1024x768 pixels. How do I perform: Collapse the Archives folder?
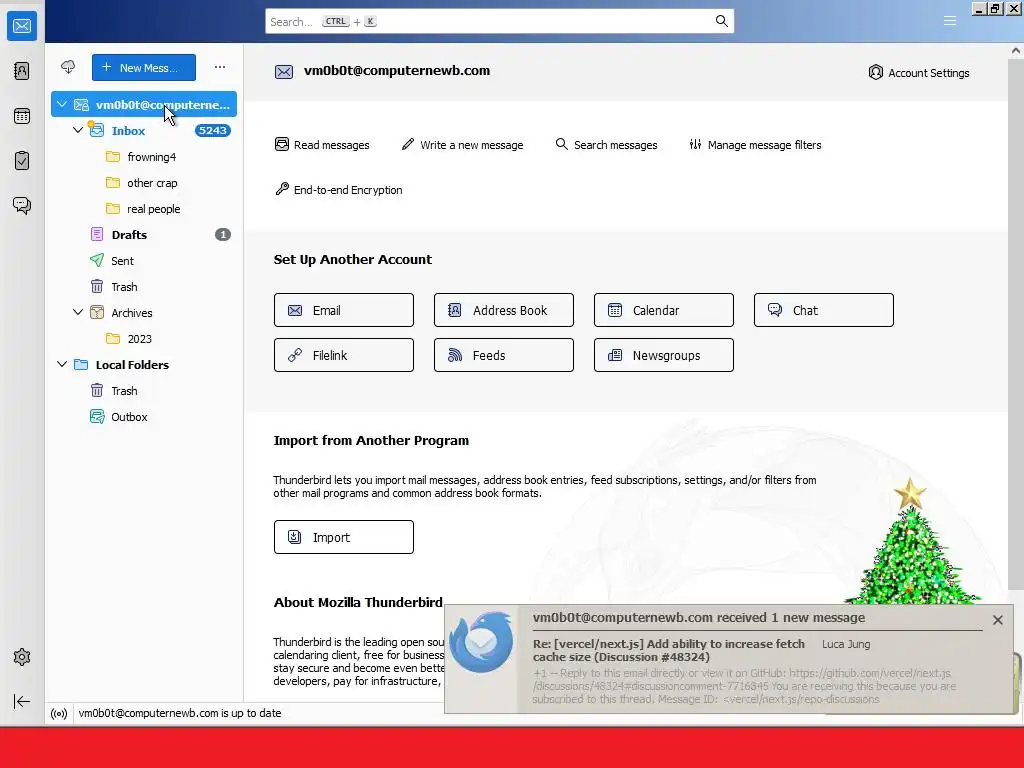pyautogui.click(x=78, y=312)
